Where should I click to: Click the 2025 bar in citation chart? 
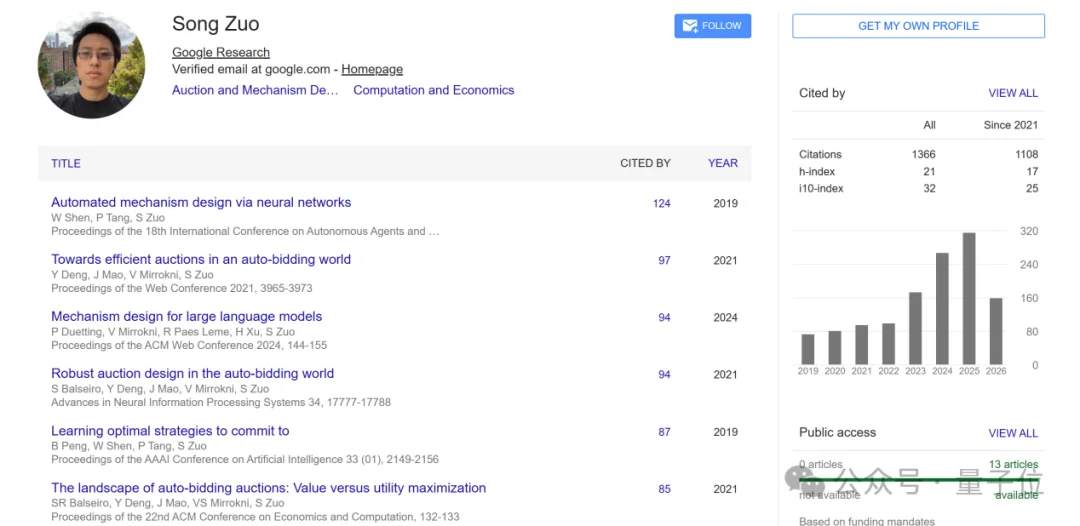(968, 298)
